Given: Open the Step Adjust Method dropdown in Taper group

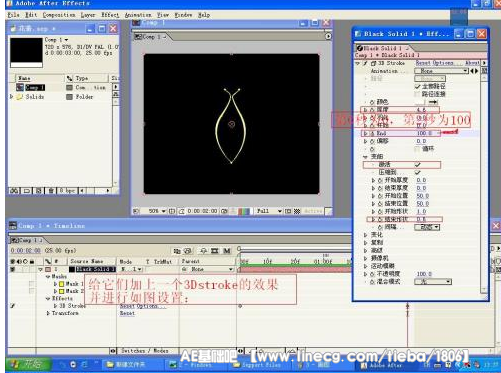Looking at the screenshot, I should [427, 227].
